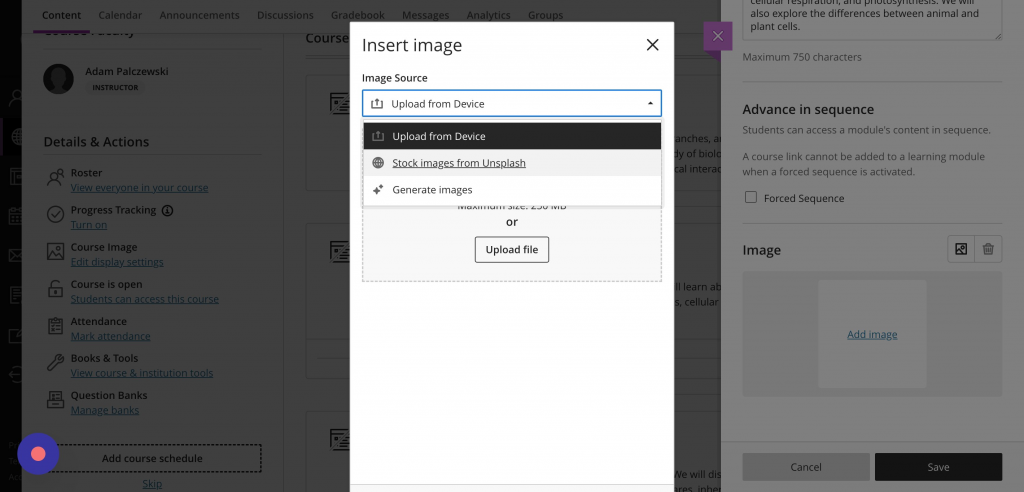Click the calendar icon in left navigation
The width and height of the screenshot is (1024, 492).
click(x=16, y=216)
